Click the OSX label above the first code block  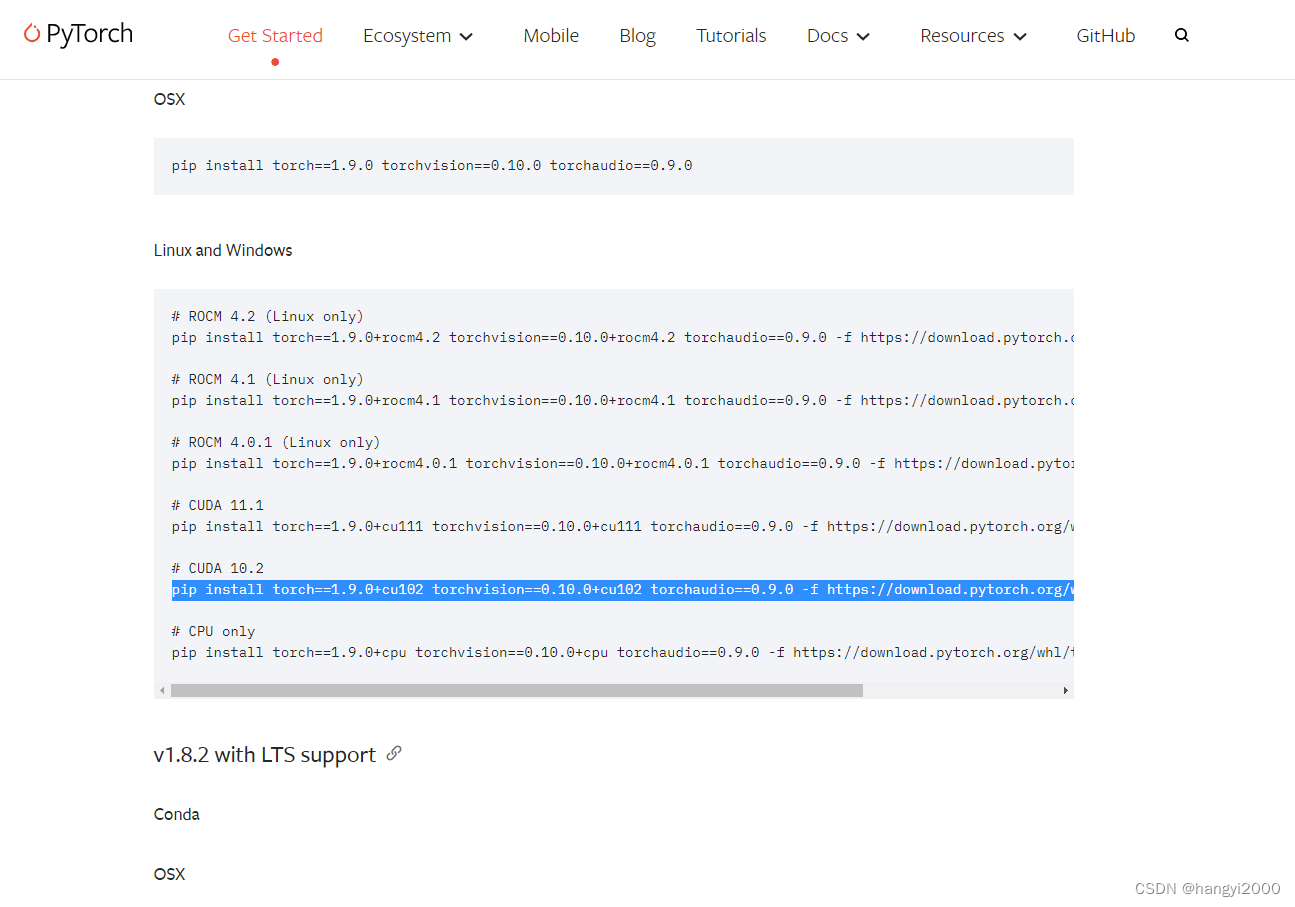tap(169, 99)
